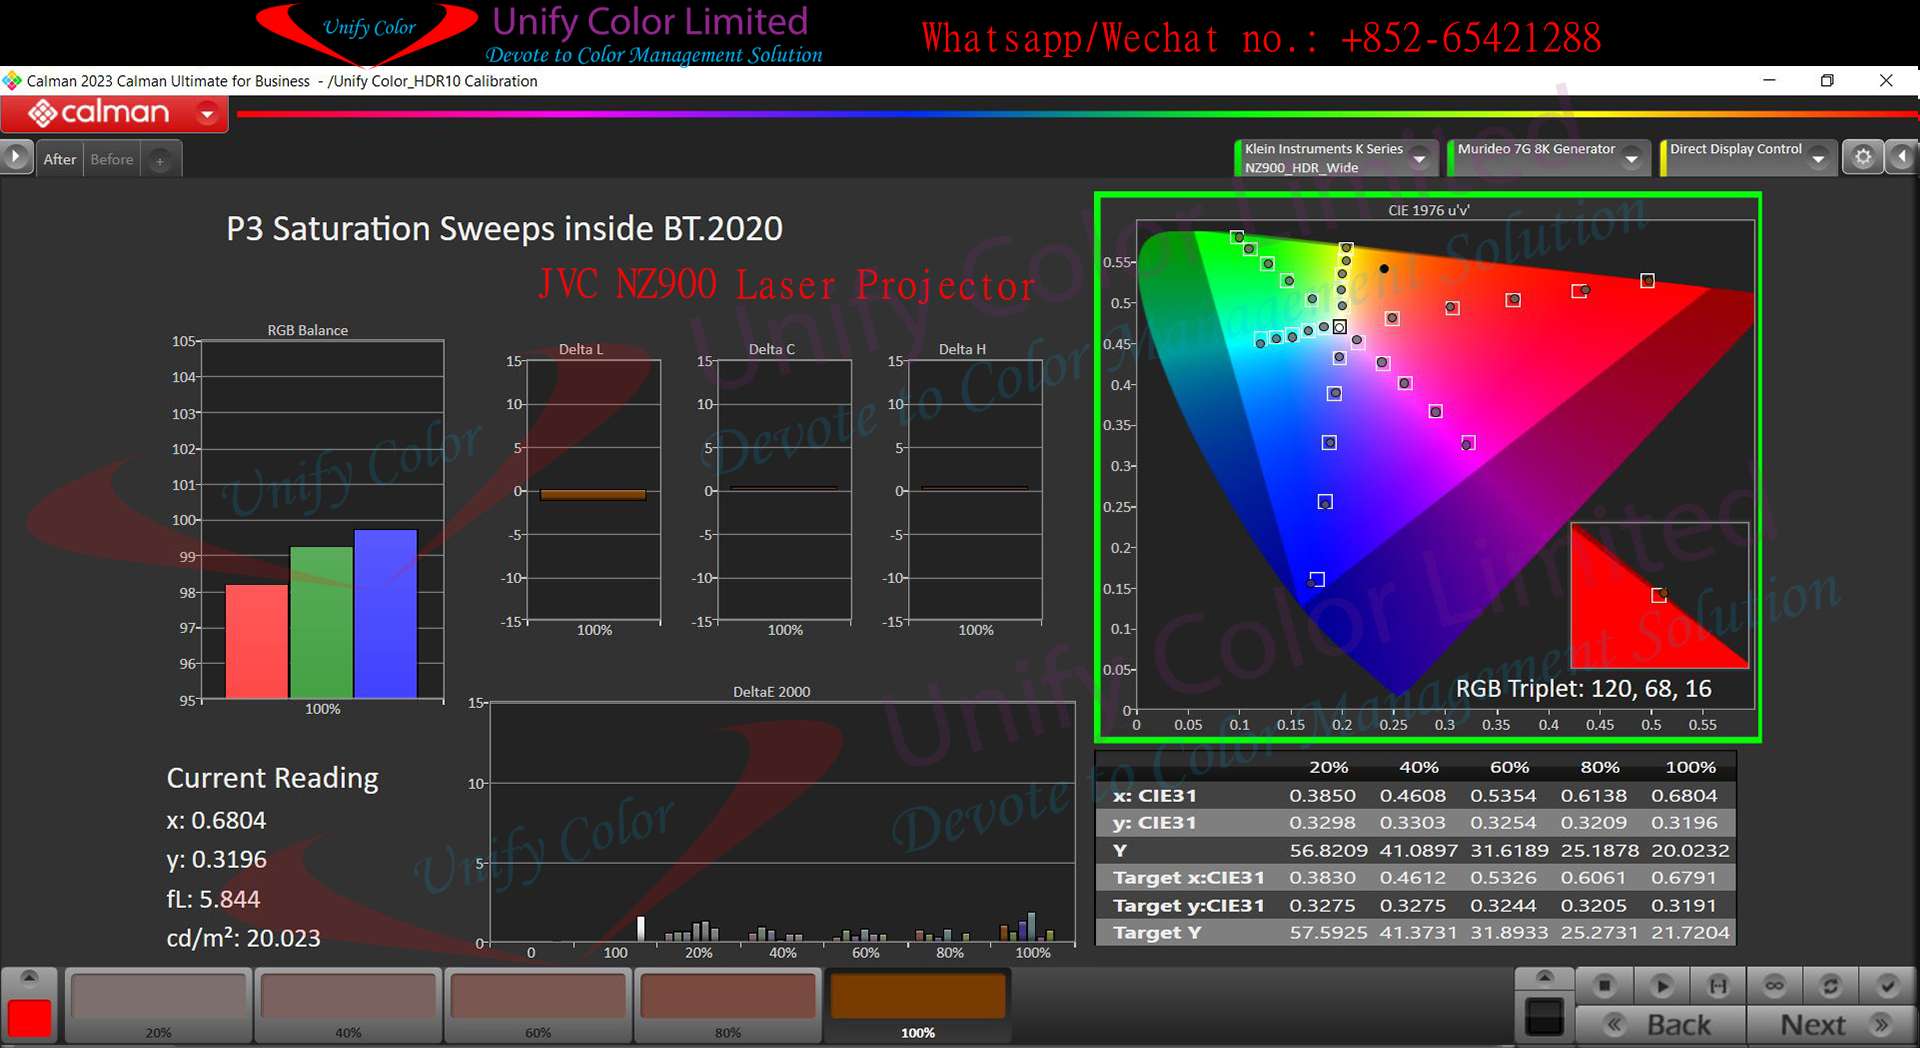Image resolution: width=1920 pixels, height=1048 pixels.
Task: Expand the pattern window up-arrow near Stop
Action: point(1544,977)
